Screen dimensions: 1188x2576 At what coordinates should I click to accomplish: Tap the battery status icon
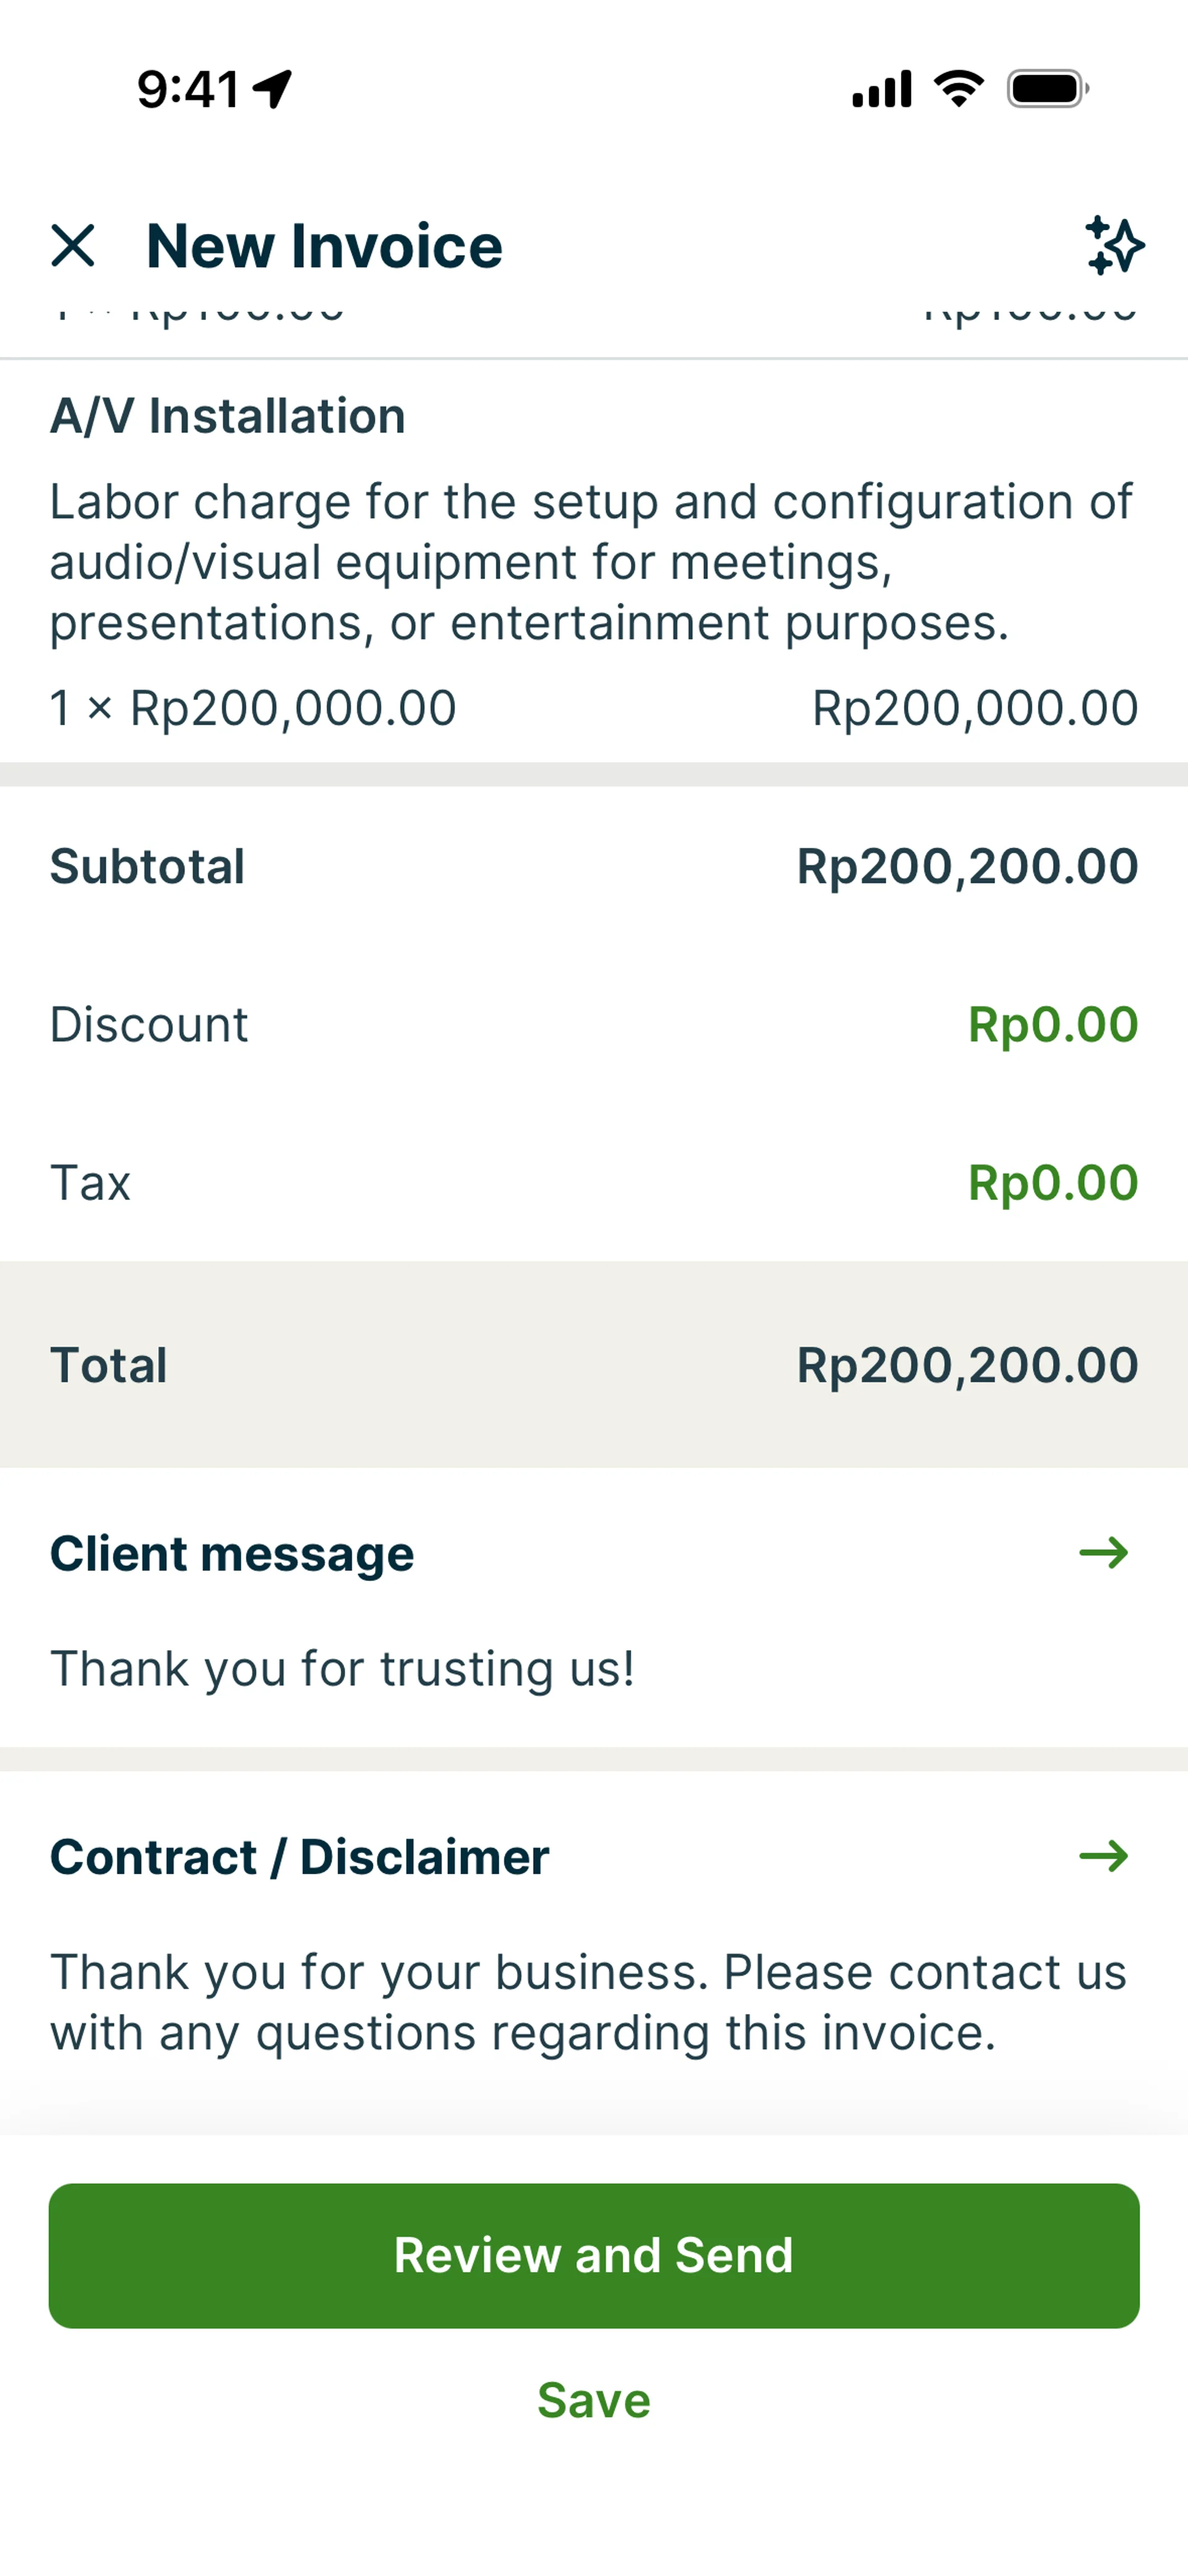[x=1047, y=89]
